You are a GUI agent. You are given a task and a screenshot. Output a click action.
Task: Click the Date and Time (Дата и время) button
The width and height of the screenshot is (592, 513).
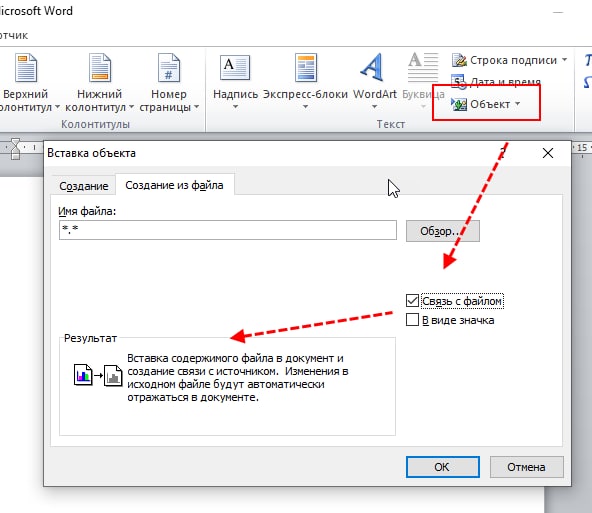tap(496, 82)
